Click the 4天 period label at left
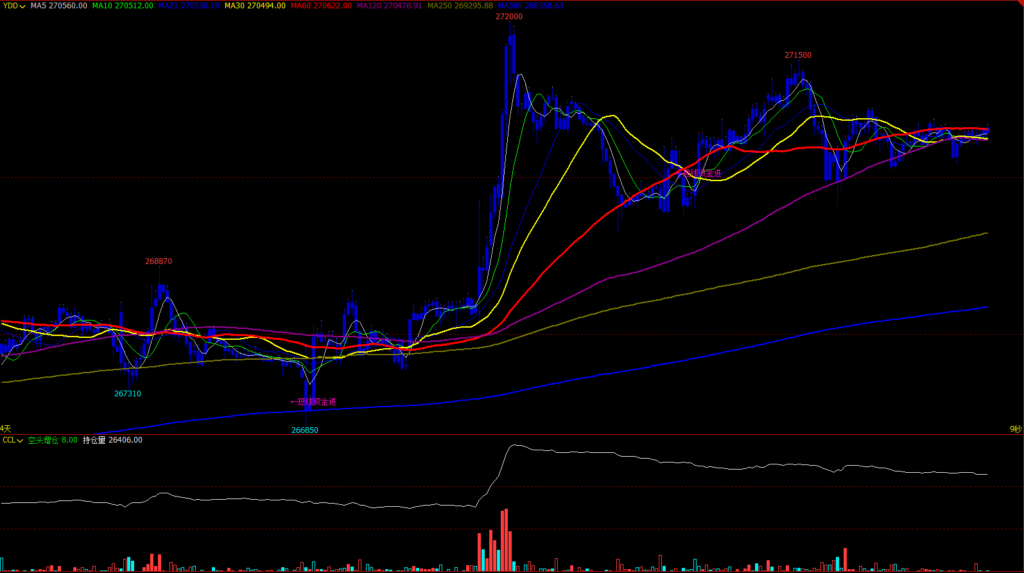The height and width of the screenshot is (573, 1024). [5, 428]
